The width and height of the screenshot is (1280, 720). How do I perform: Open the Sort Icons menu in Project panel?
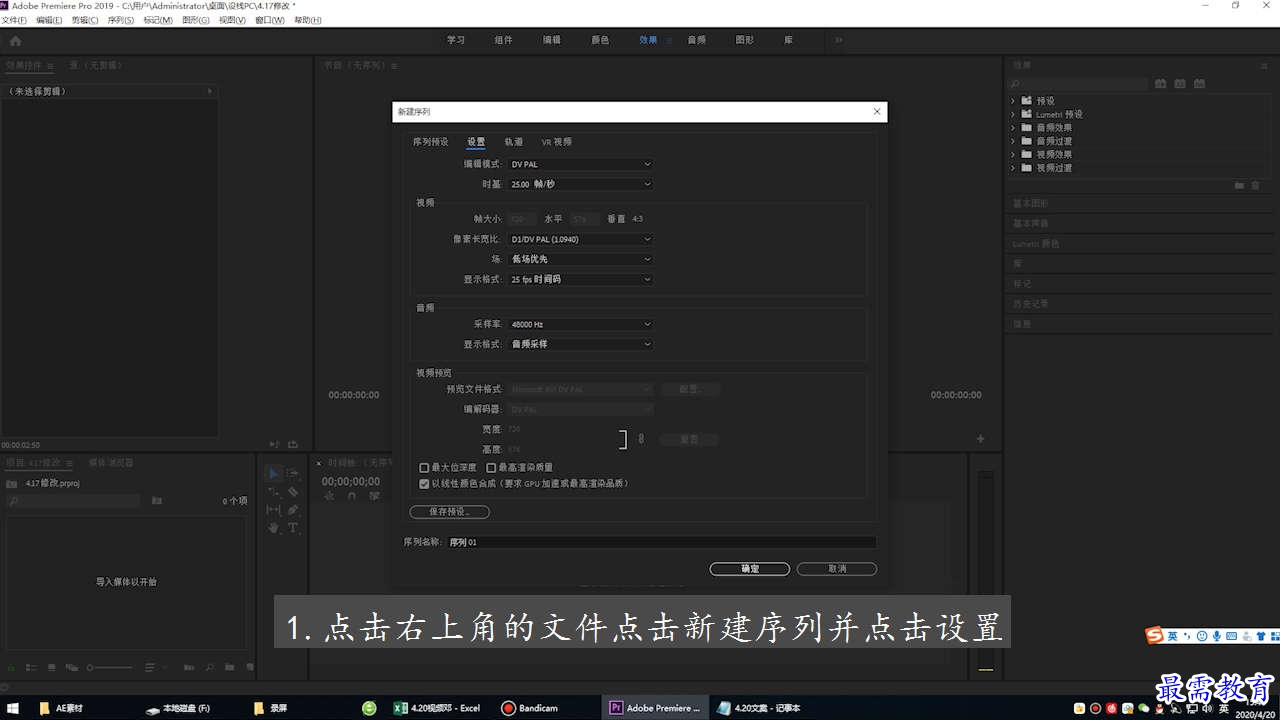pos(151,667)
